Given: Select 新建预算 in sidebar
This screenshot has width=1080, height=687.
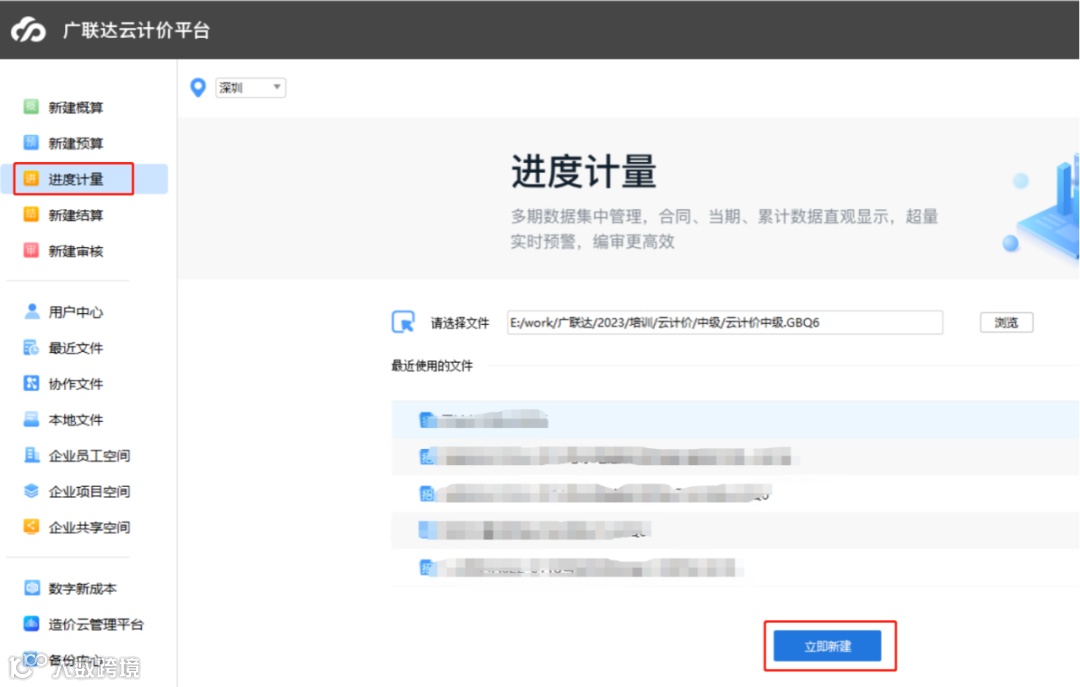Looking at the screenshot, I should pos(76,143).
